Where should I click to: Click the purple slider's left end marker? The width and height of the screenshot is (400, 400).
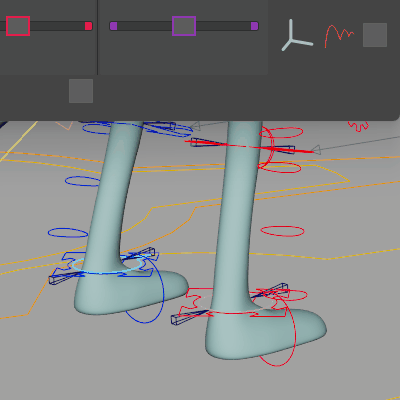pos(114,26)
